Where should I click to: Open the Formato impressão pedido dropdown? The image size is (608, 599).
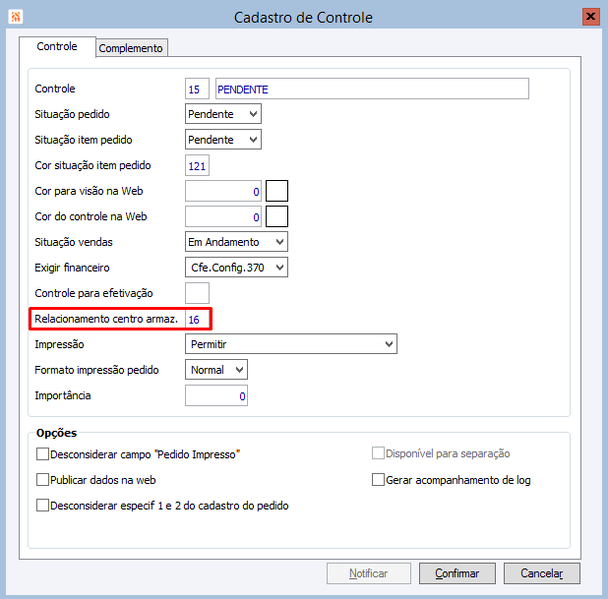click(216, 370)
